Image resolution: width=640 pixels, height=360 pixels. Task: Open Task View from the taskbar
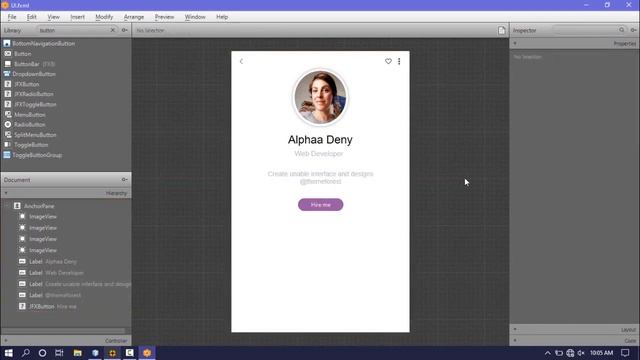59,353
